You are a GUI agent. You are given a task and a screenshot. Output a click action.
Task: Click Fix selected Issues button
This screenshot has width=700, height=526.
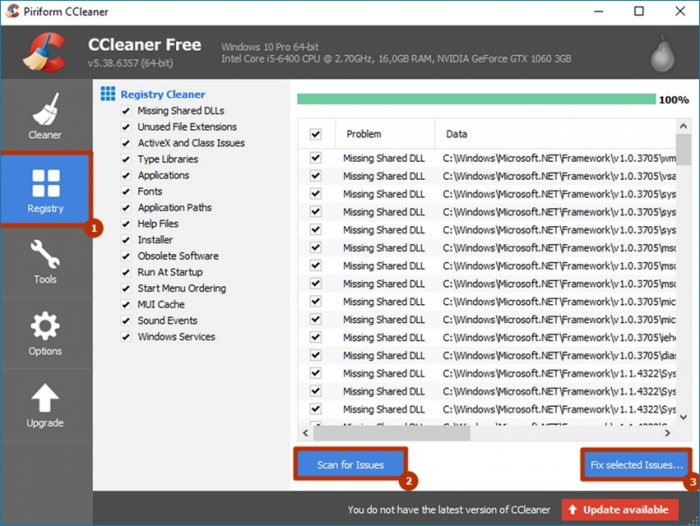coord(636,465)
